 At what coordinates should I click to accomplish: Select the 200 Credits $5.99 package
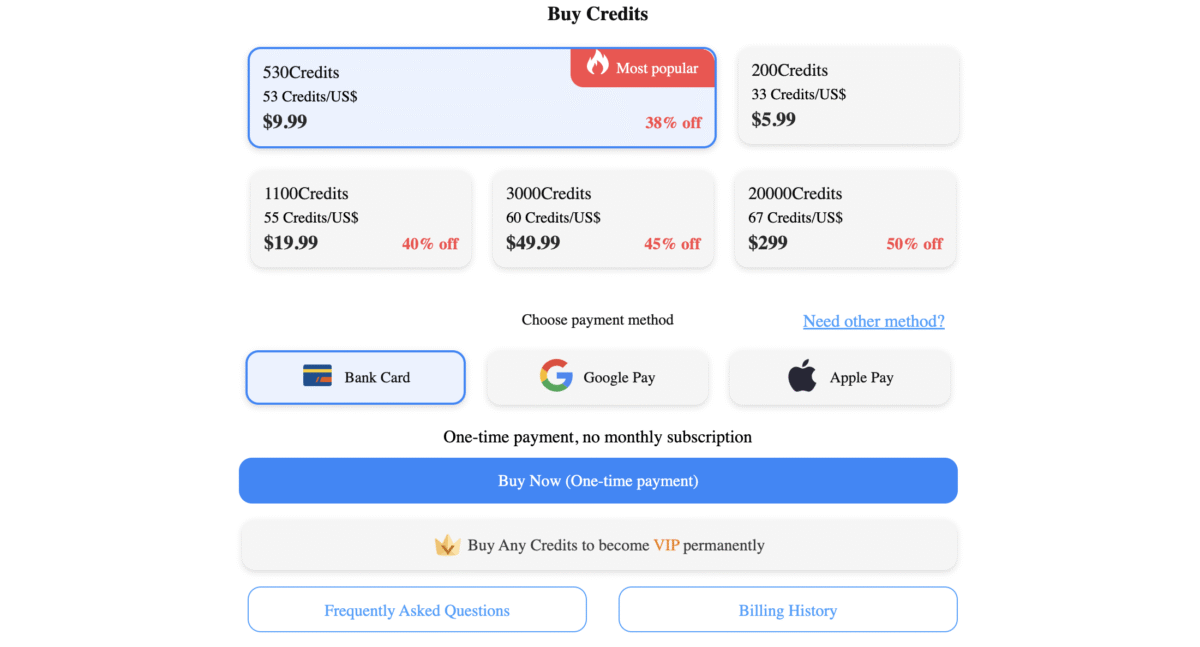848,96
